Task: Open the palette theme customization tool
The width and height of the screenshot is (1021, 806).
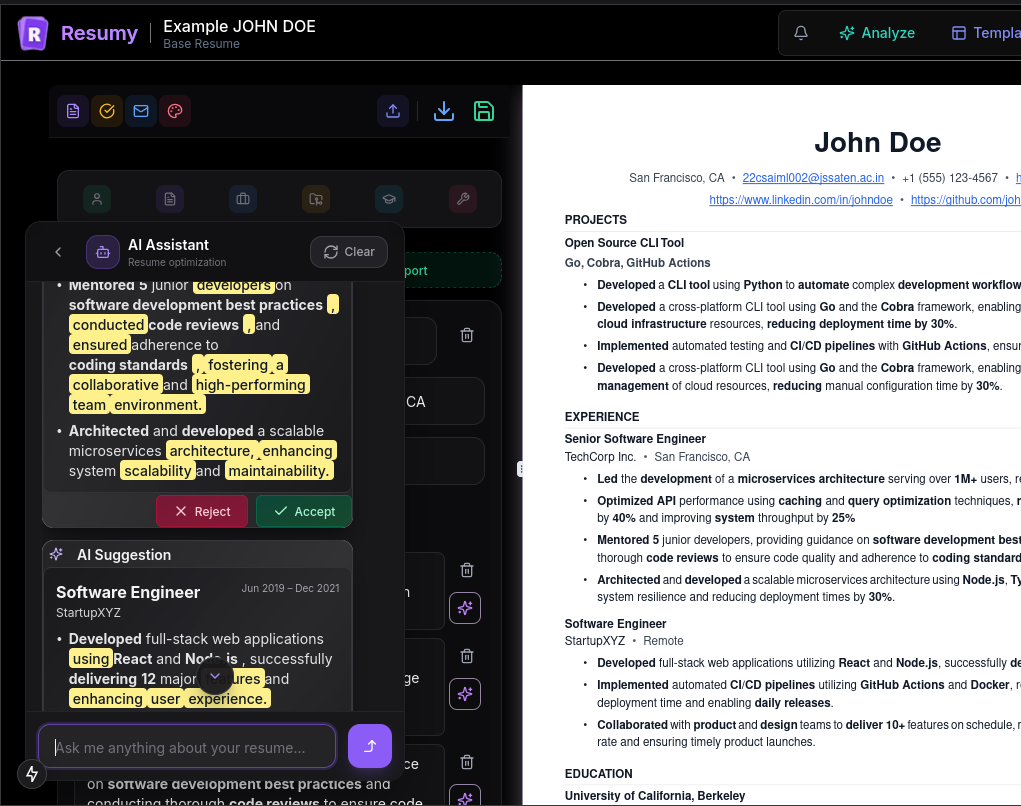Action: (x=174, y=111)
